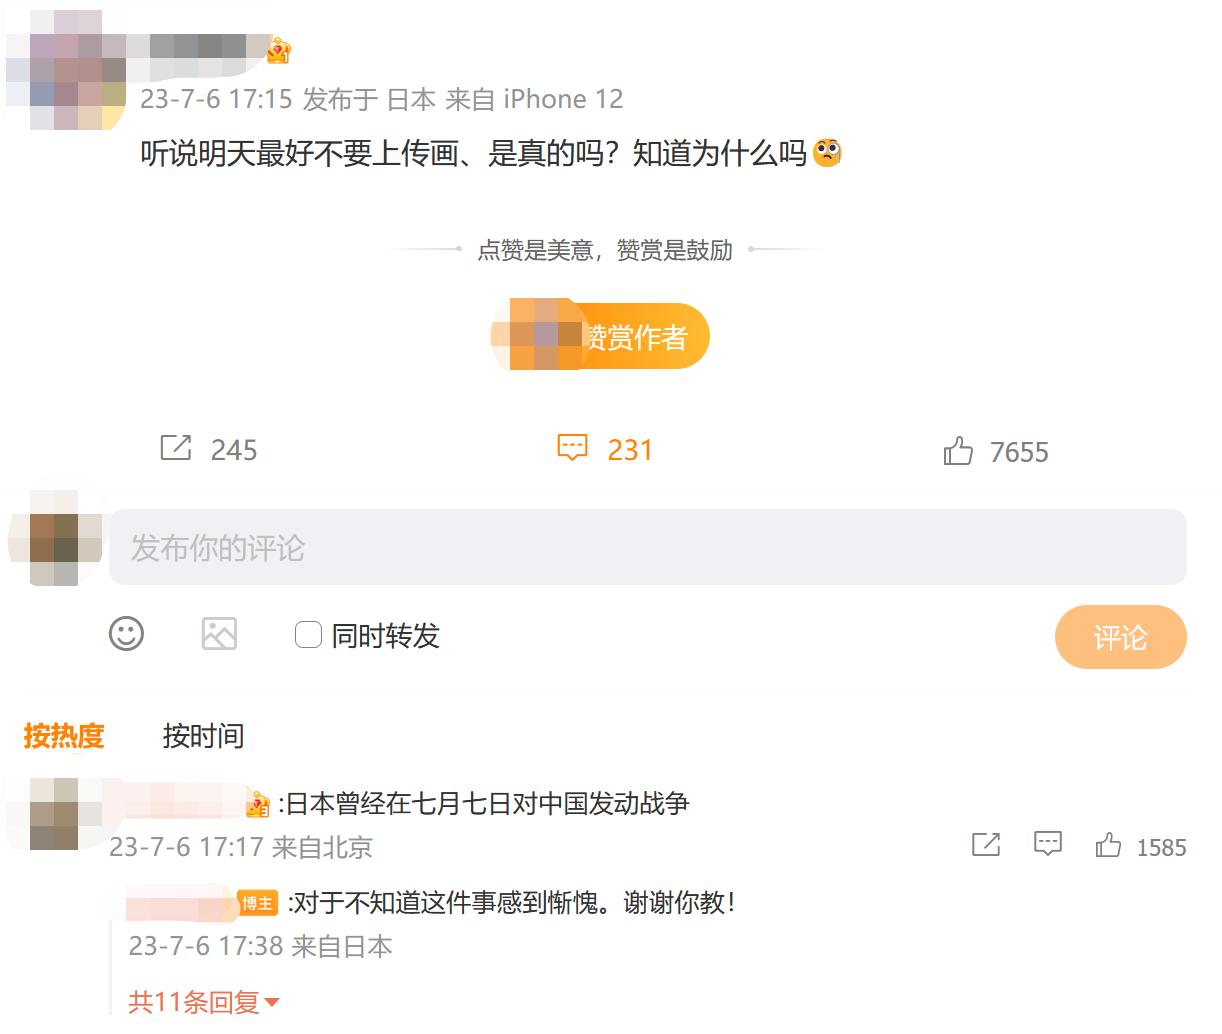Enable the 同时转发 checkbox
Viewport: 1222px width, 1034px height.
point(307,634)
